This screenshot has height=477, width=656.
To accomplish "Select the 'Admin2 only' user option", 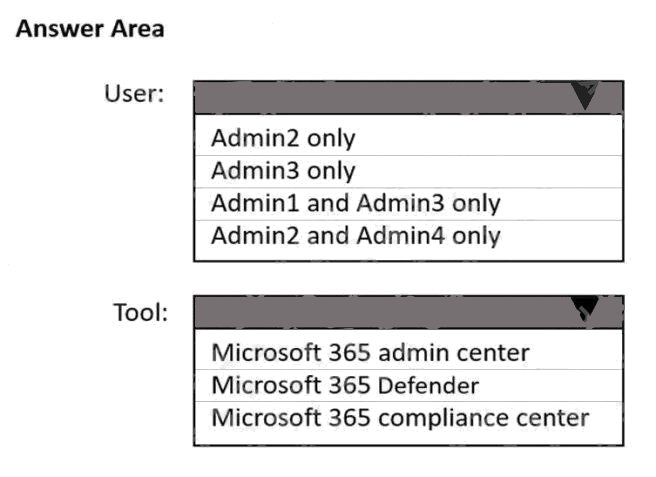I will point(283,138).
